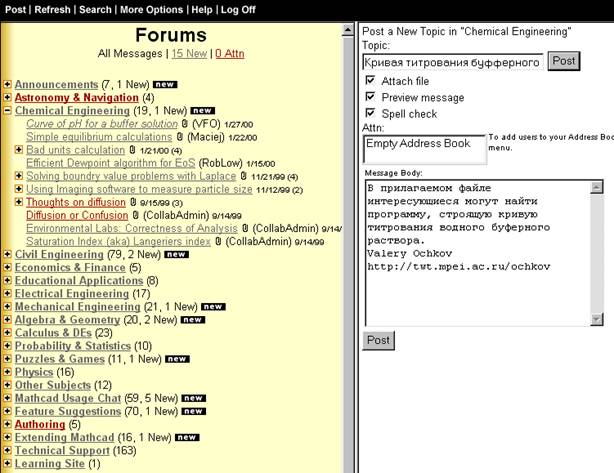
Task: Click the 'new' badge next to Announcements
Action: 165,85
